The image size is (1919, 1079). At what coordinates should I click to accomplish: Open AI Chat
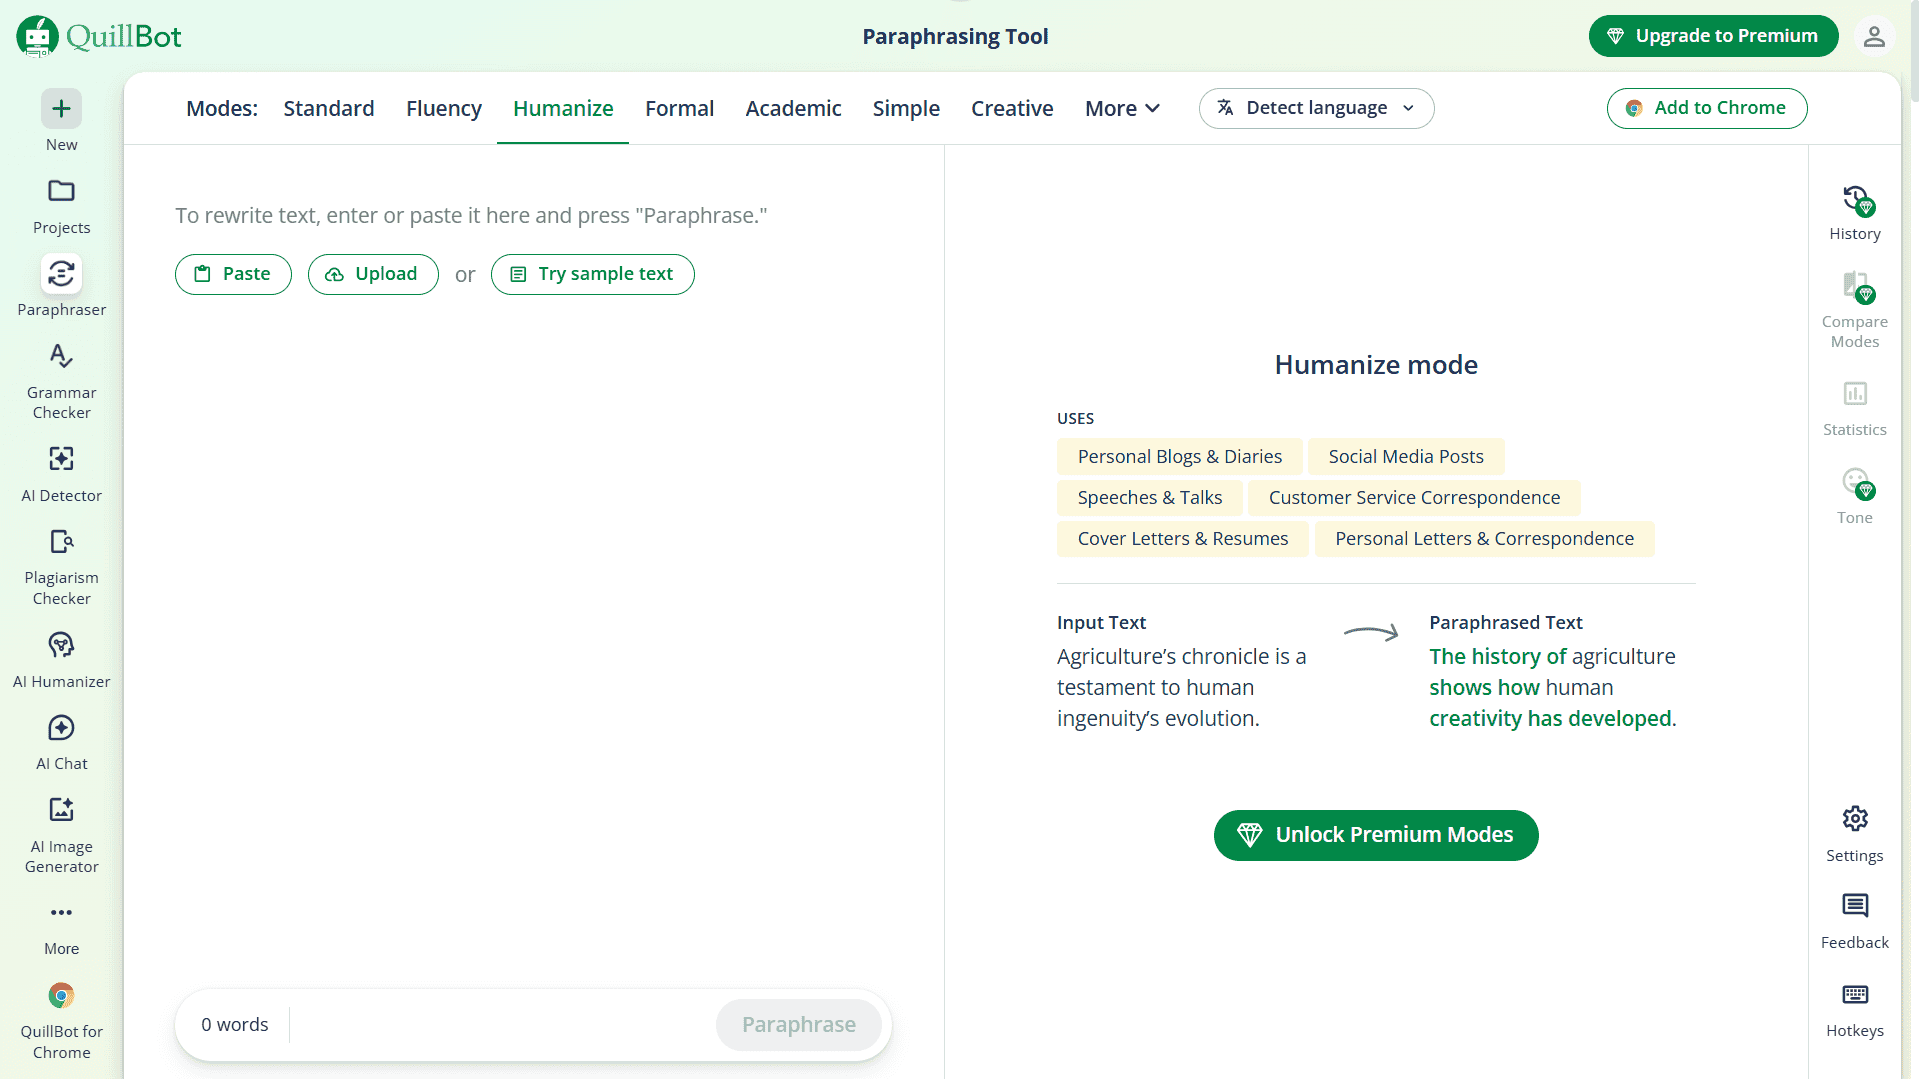61,742
